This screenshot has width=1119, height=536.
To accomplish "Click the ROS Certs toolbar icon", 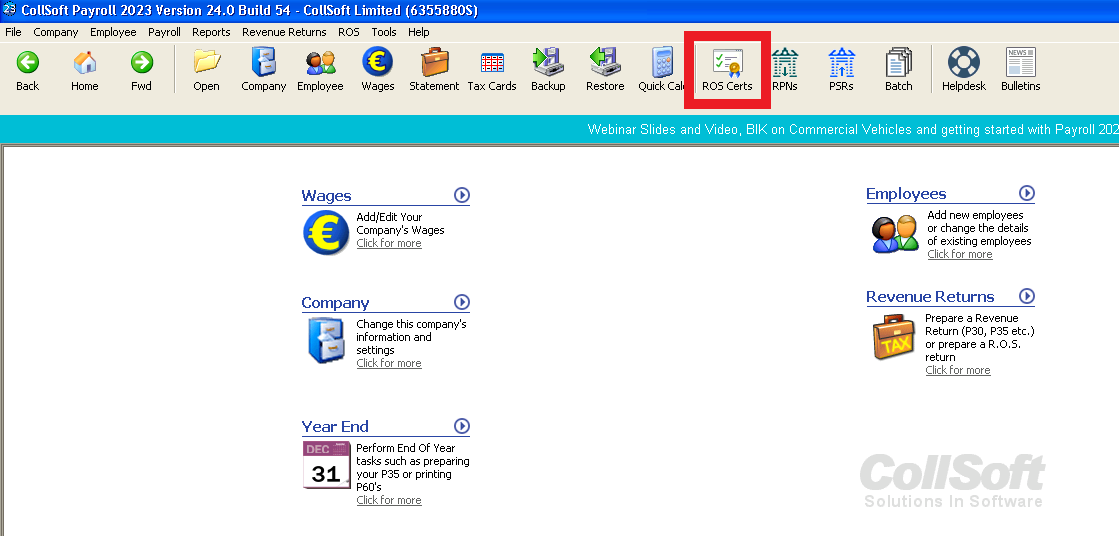I will pyautogui.click(x=726, y=68).
